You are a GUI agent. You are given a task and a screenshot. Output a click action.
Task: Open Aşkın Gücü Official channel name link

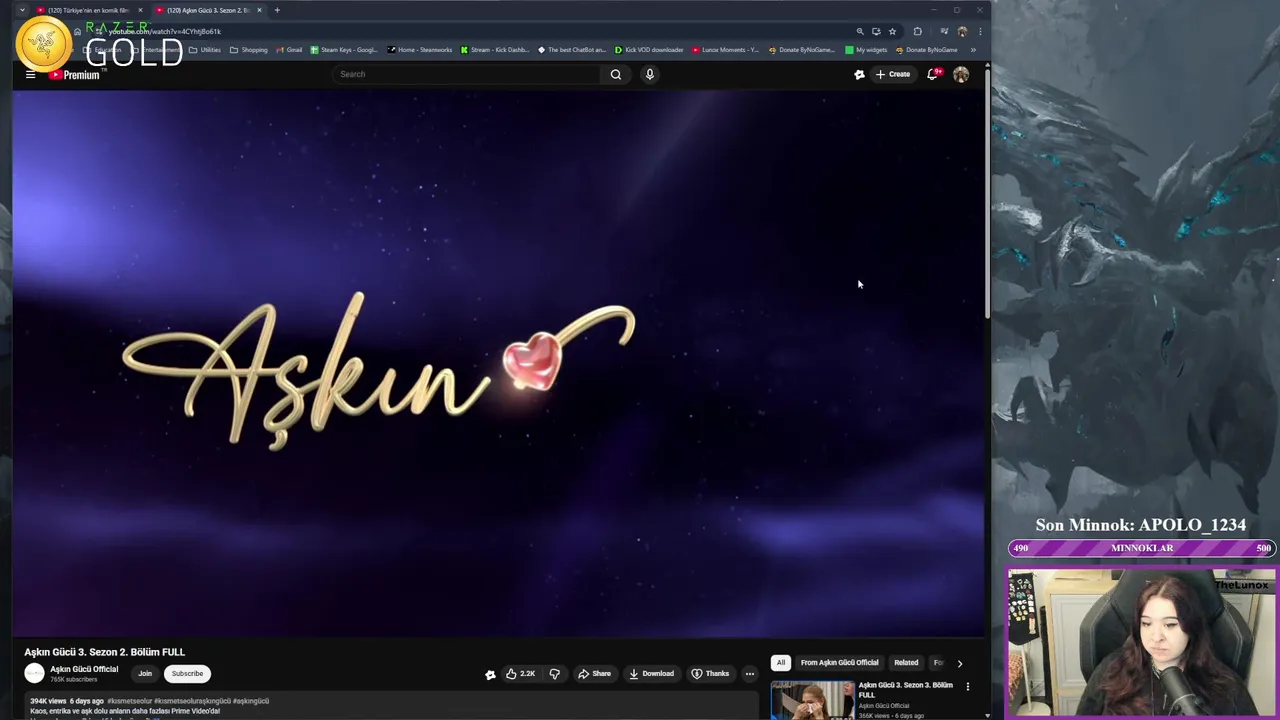pos(84,669)
